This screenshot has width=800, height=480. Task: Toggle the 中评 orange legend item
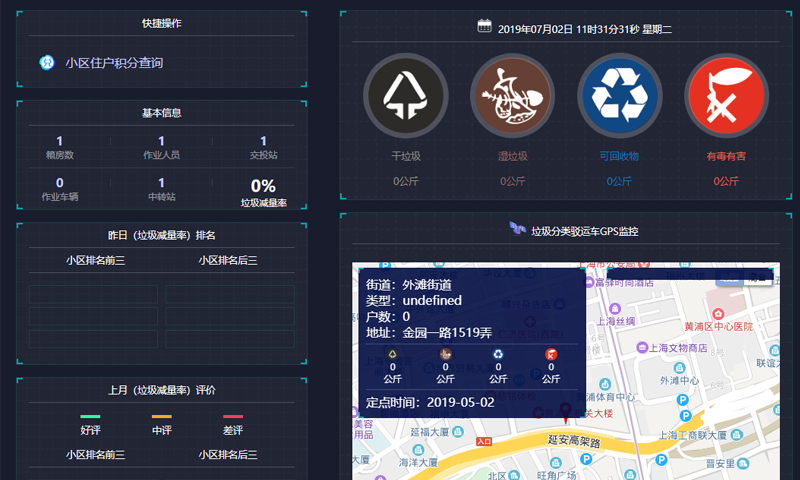pos(161,424)
